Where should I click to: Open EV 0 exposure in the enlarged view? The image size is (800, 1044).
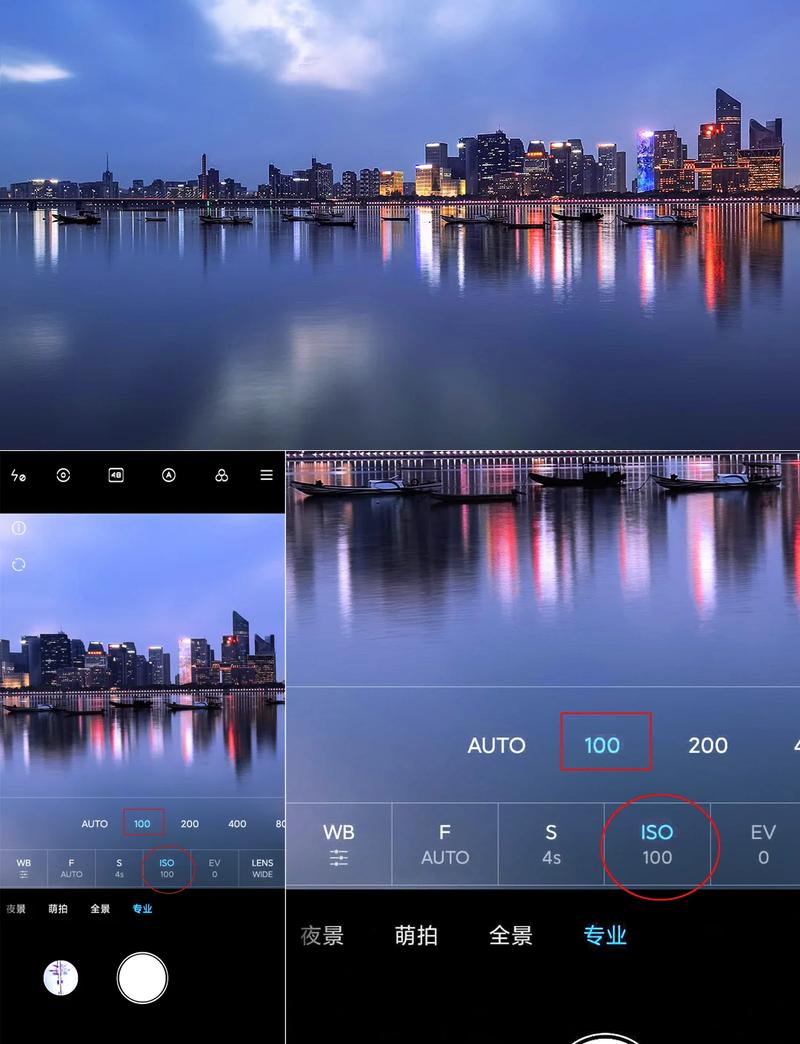click(x=763, y=844)
